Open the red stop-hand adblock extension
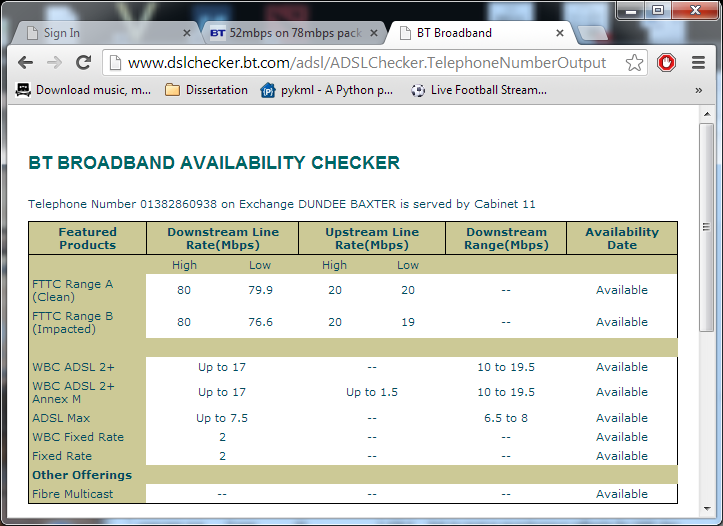Viewport: 723px width, 526px height. [x=666, y=62]
